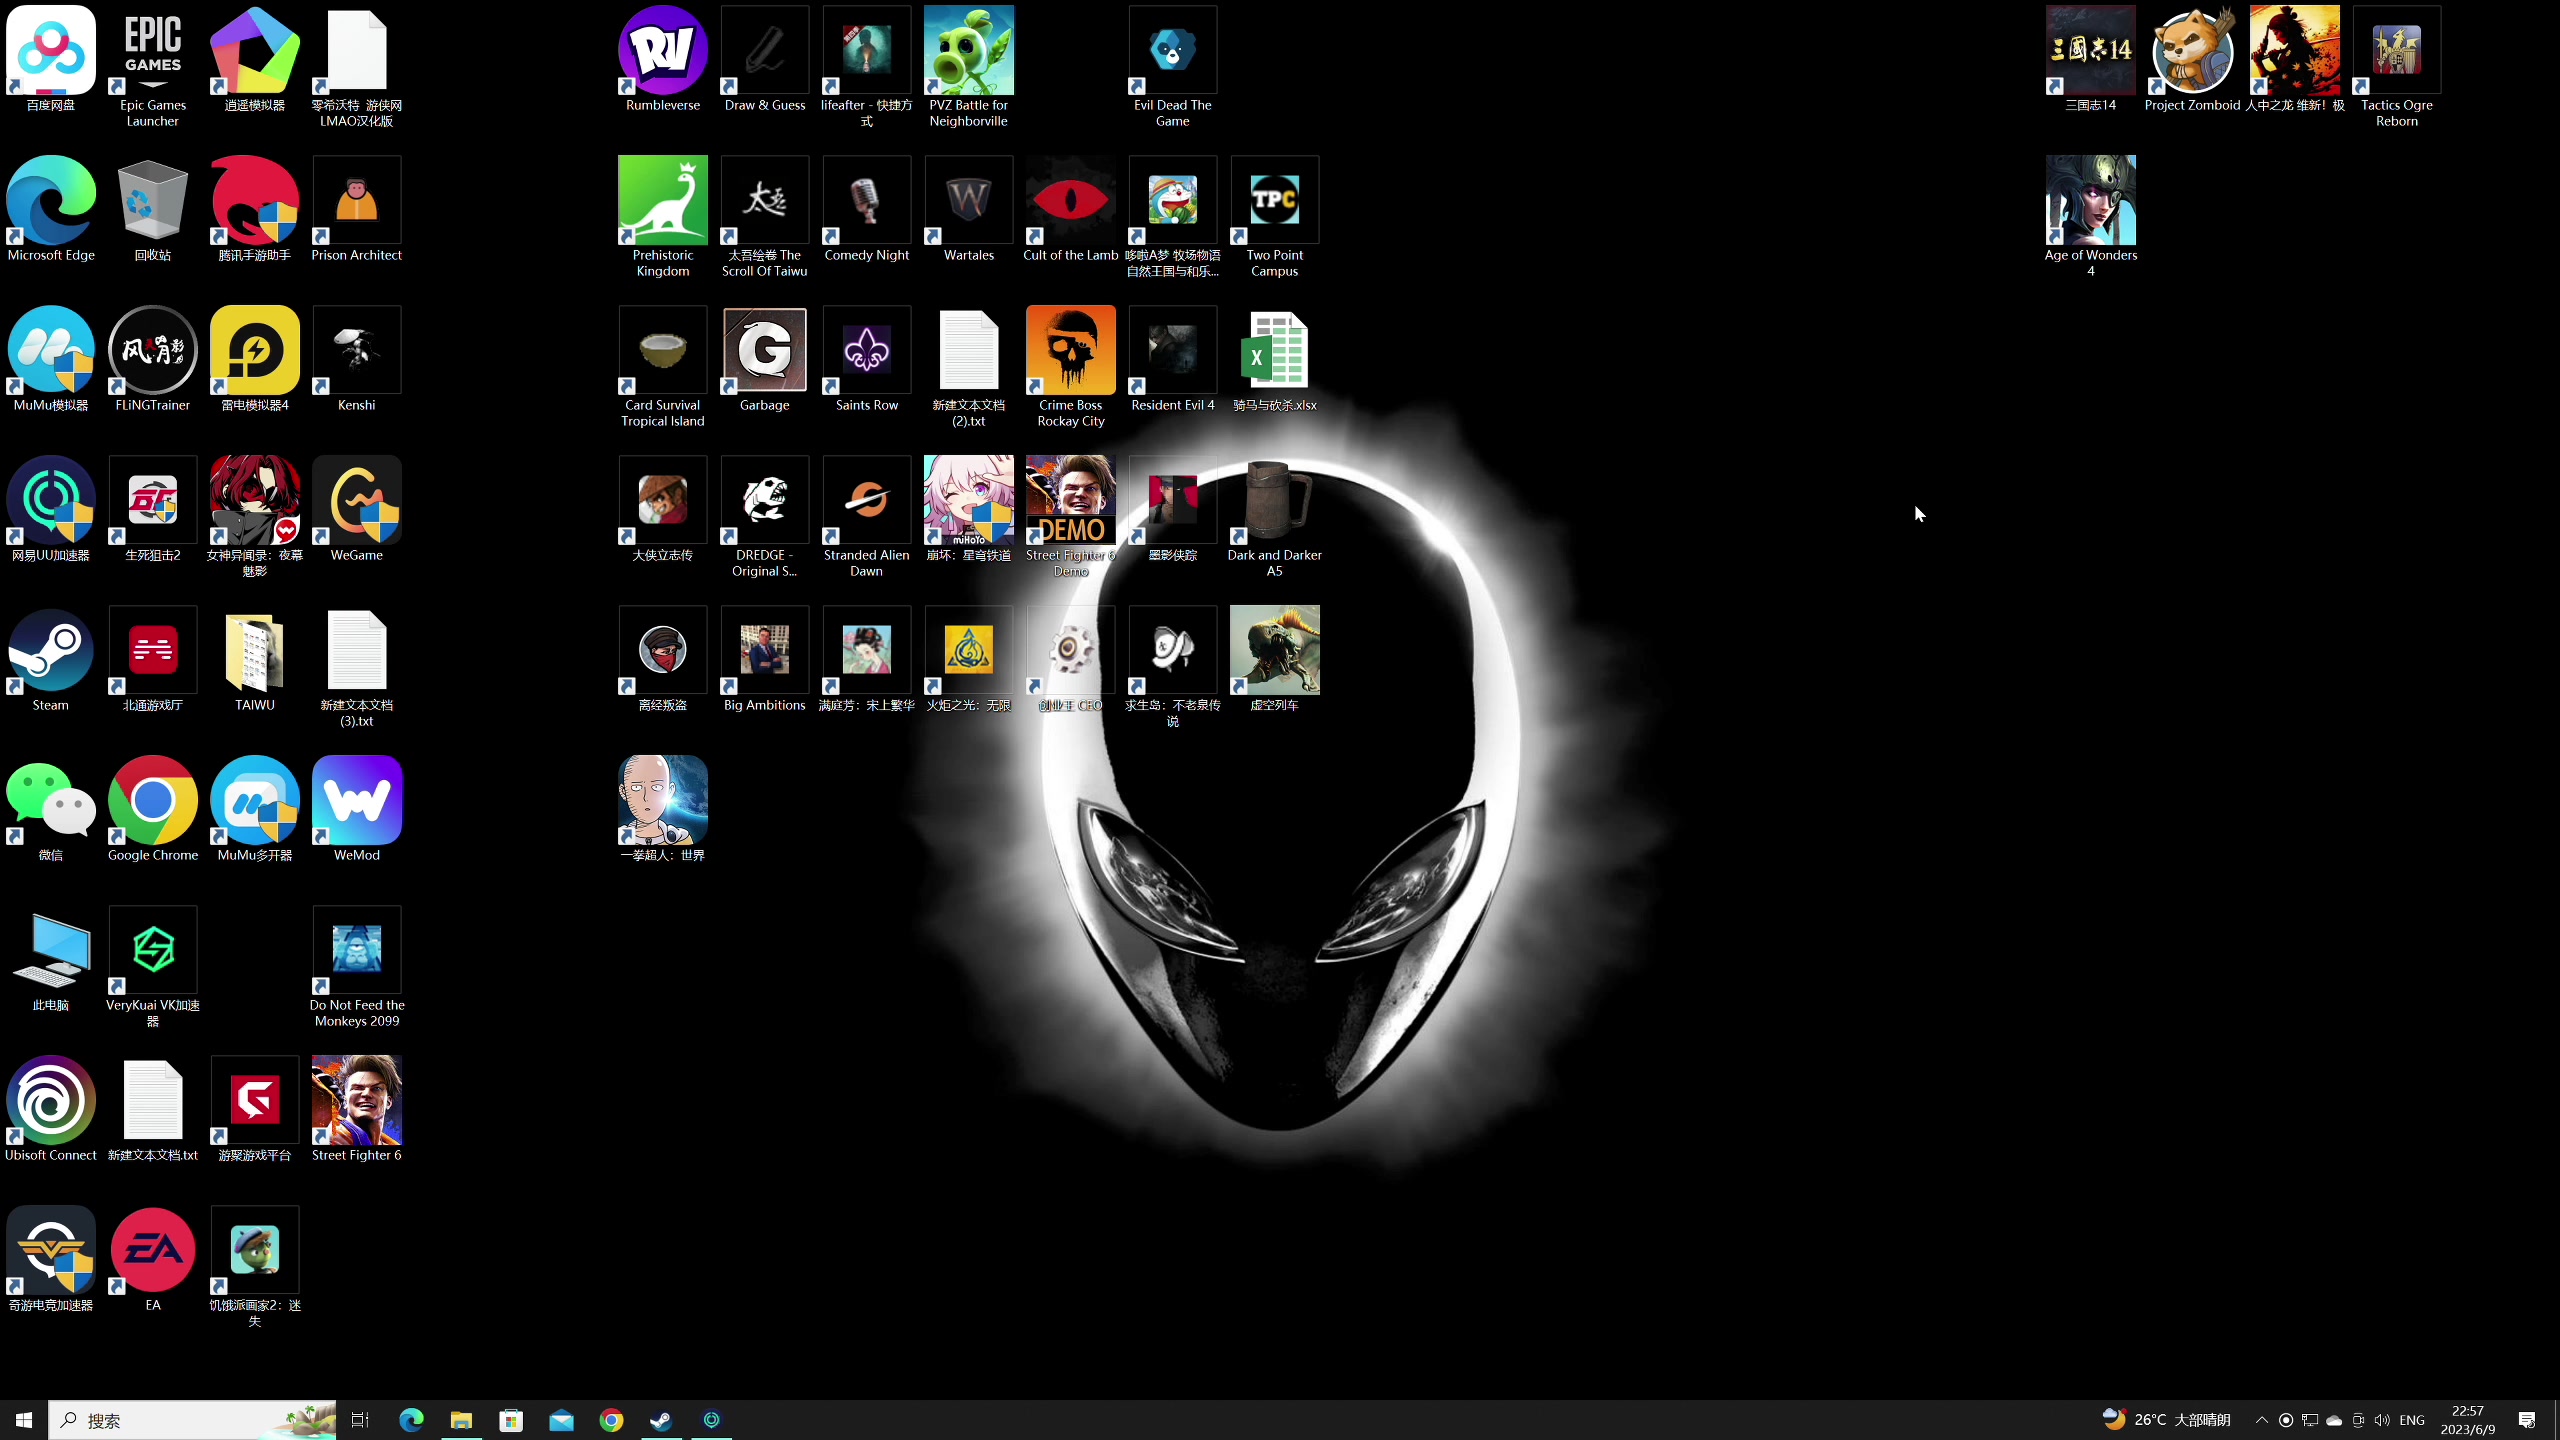This screenshot has width=2560, height=1440.
Task: Open the Steam desktop shortcut
Action: click(51, 660)
